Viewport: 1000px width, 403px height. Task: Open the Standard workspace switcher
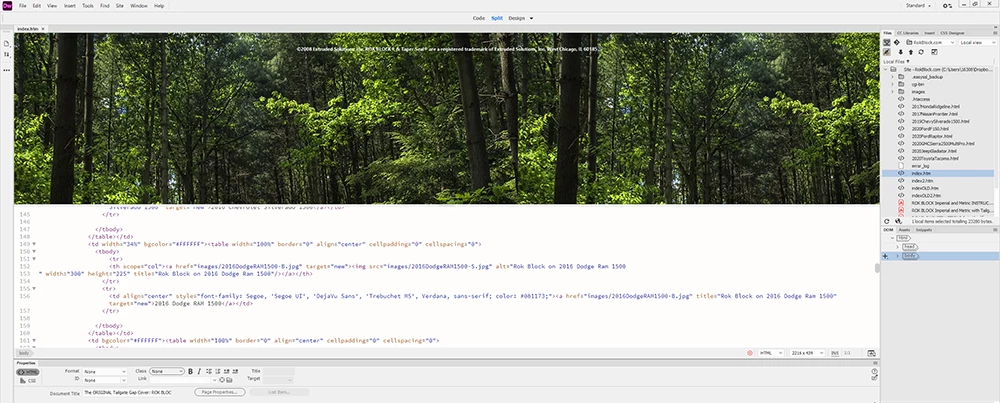point(918,6)
